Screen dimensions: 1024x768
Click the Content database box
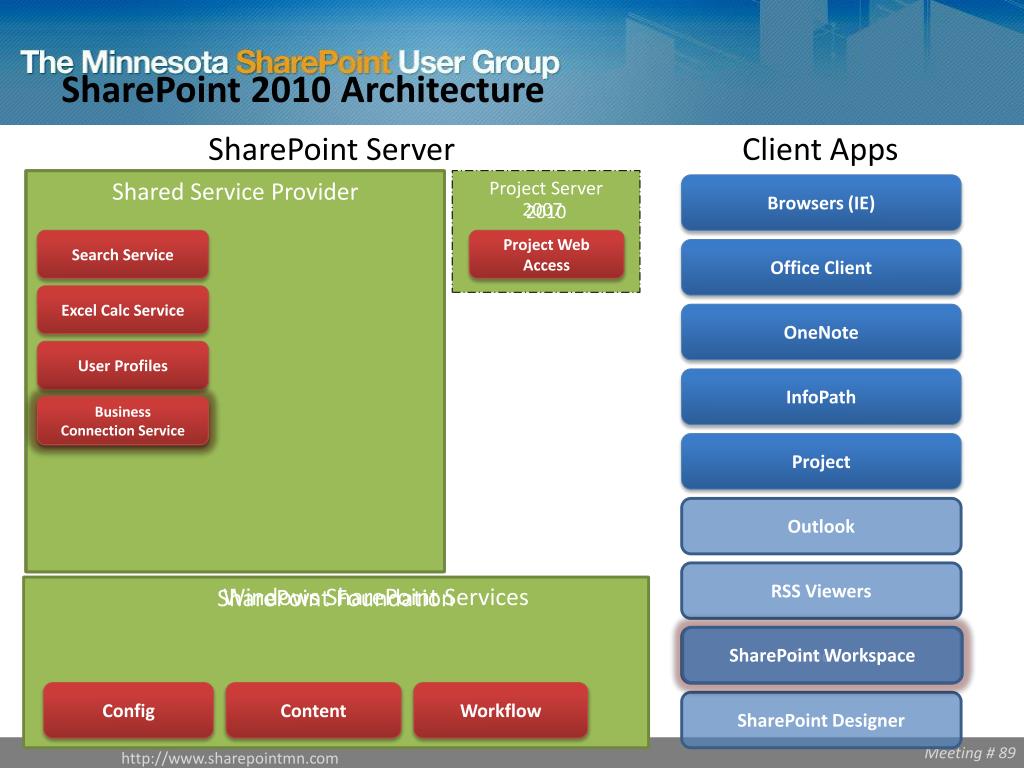313,710
